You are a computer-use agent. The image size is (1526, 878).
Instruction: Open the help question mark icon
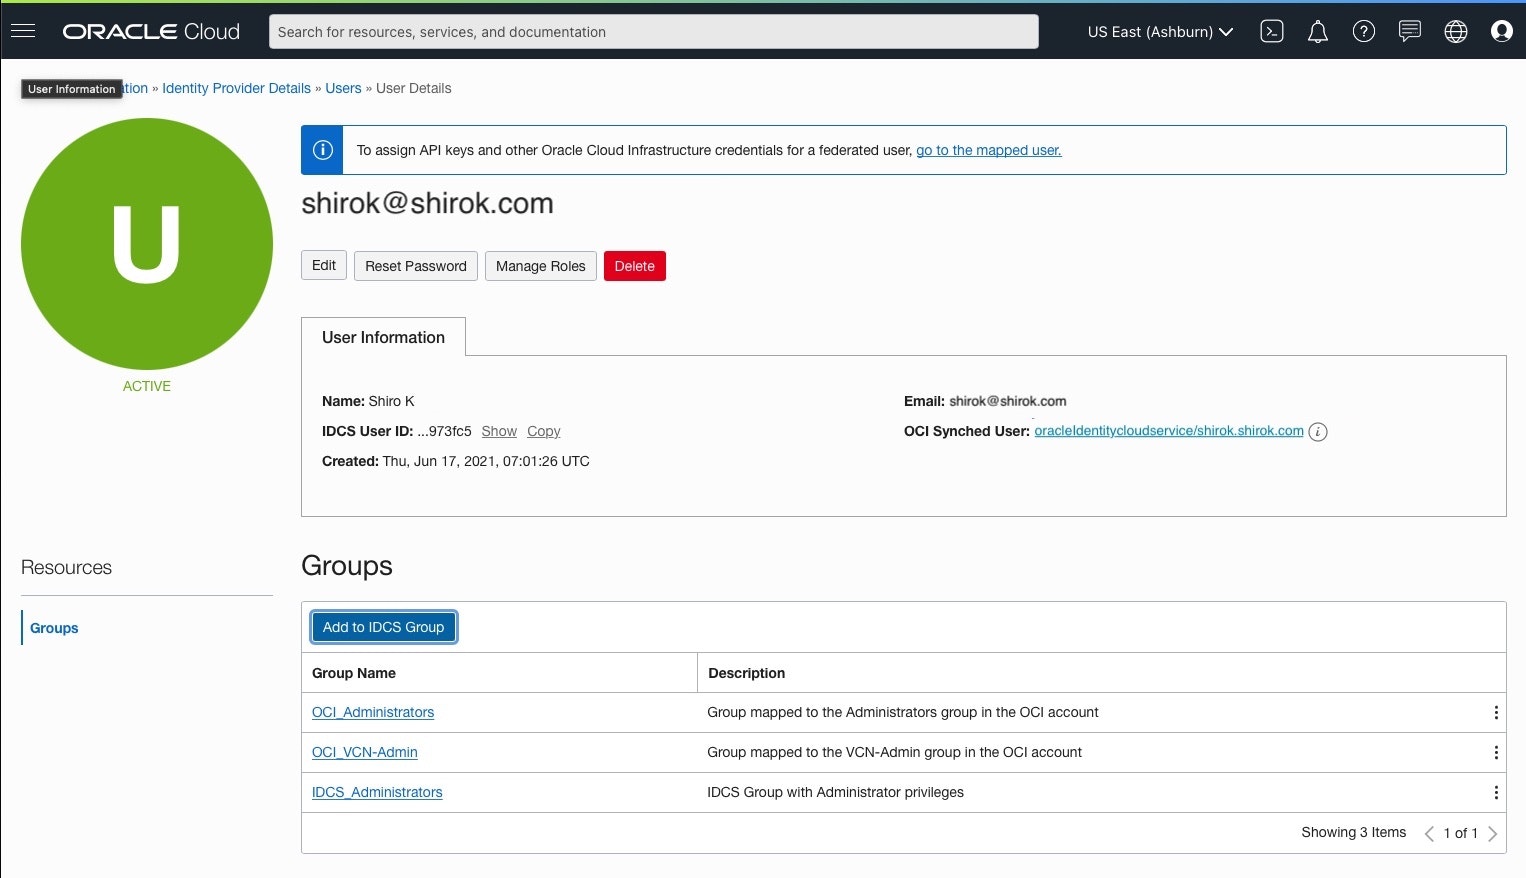[x=1364, y=31]
